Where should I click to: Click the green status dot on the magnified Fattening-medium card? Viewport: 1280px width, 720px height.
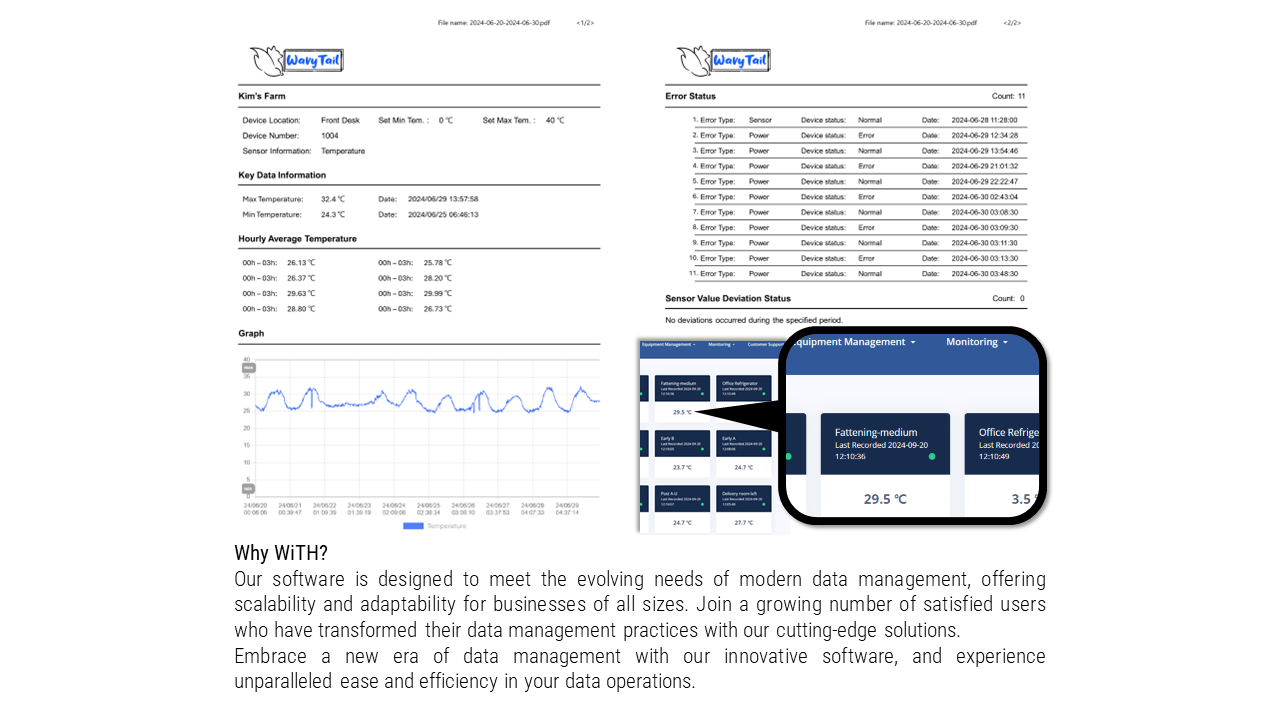pyautogui.click(x=932, y=456)
